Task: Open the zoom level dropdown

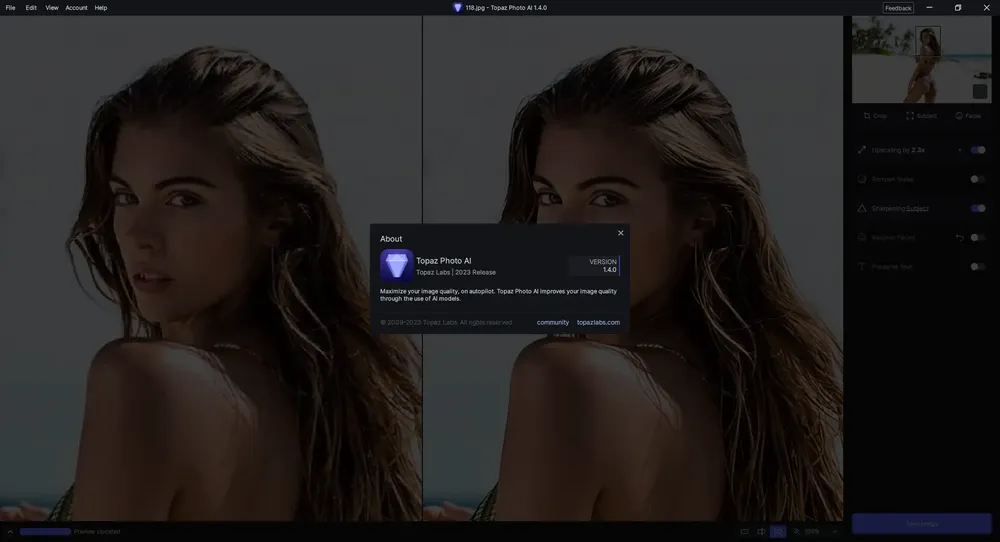Action: [x=835, y=531]
